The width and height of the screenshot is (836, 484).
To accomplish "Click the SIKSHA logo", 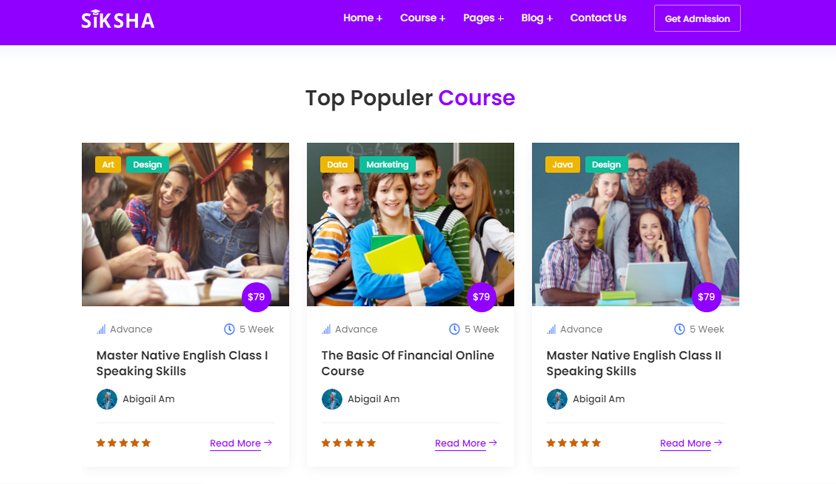I will 118,20.
